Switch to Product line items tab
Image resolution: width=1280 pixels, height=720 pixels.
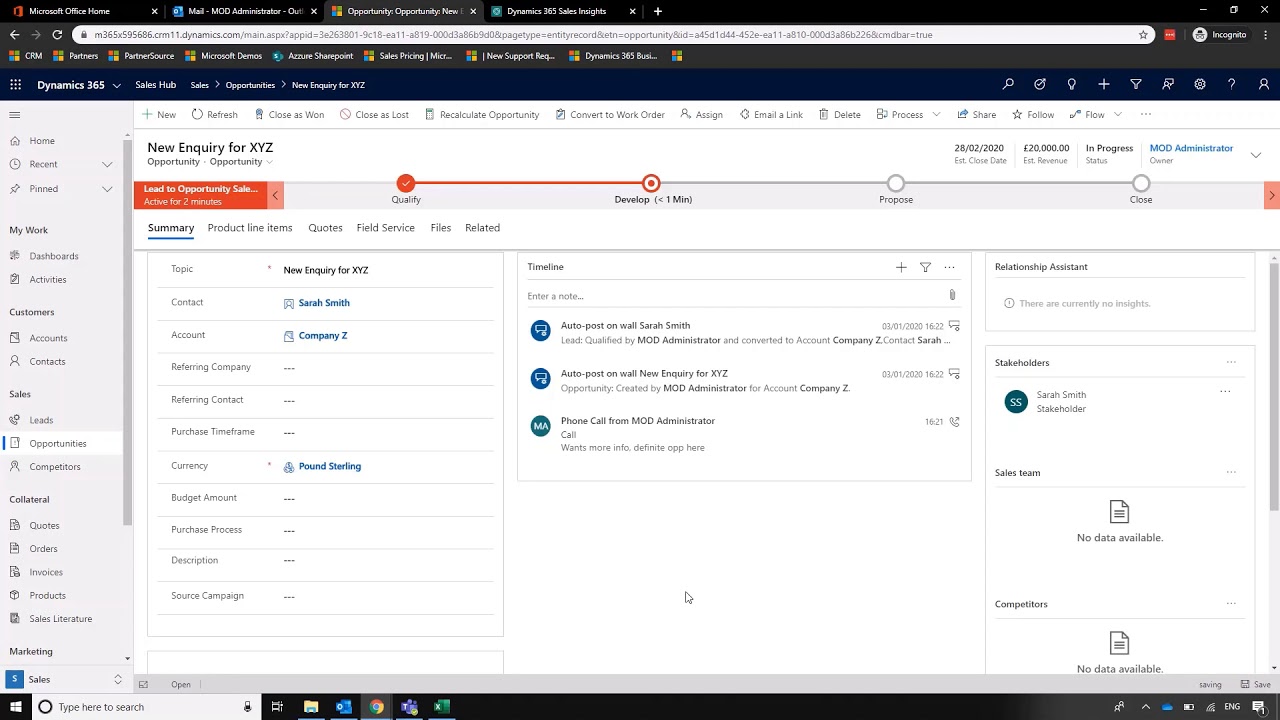coord(250,228)
